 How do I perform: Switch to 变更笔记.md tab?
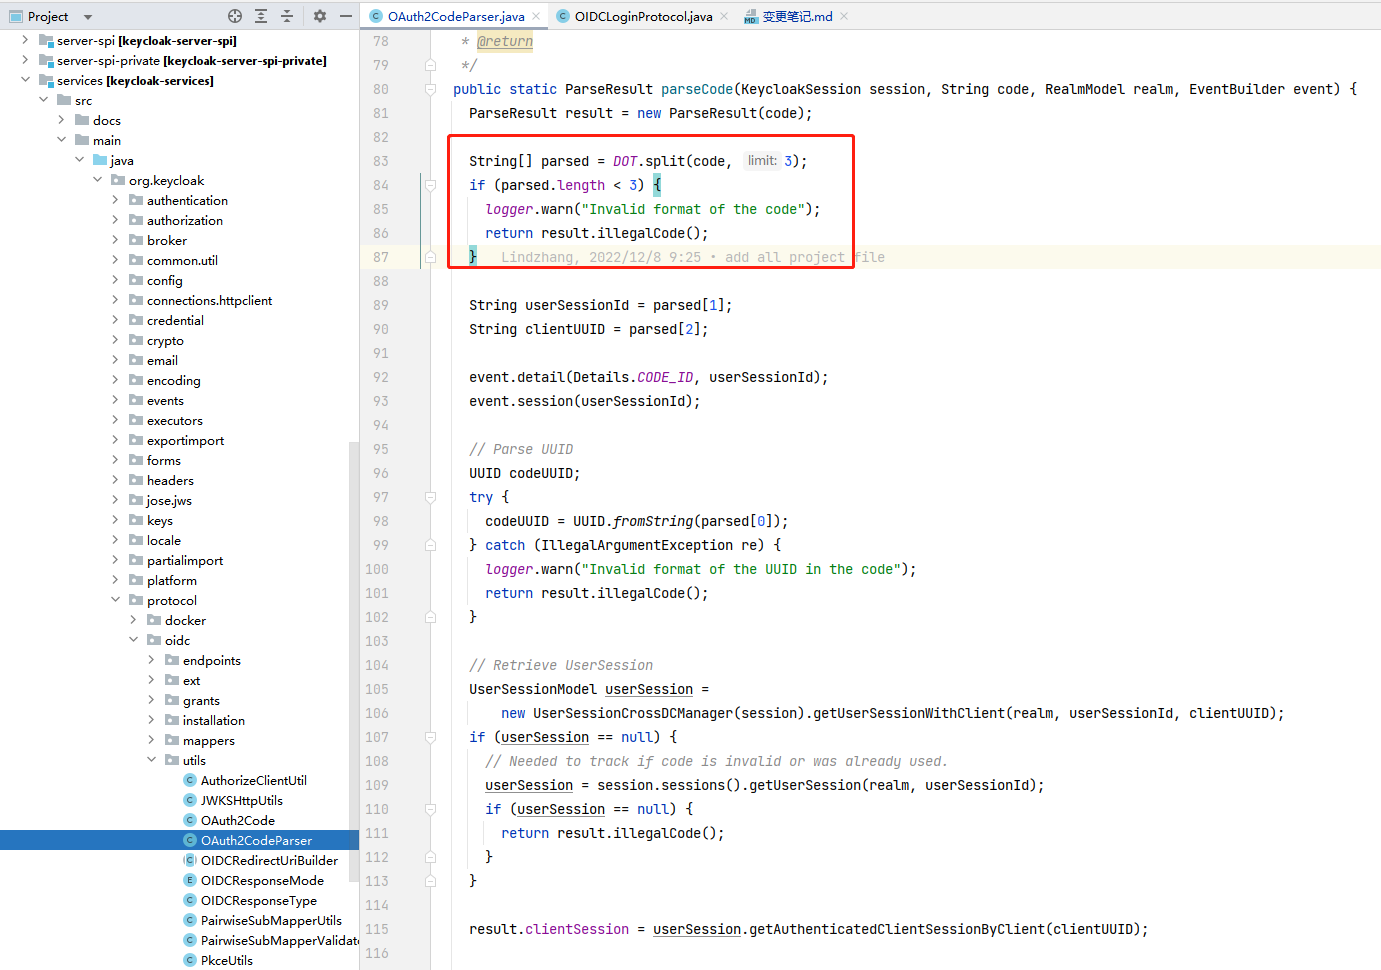pyautogui.click(x=797, y=16)
